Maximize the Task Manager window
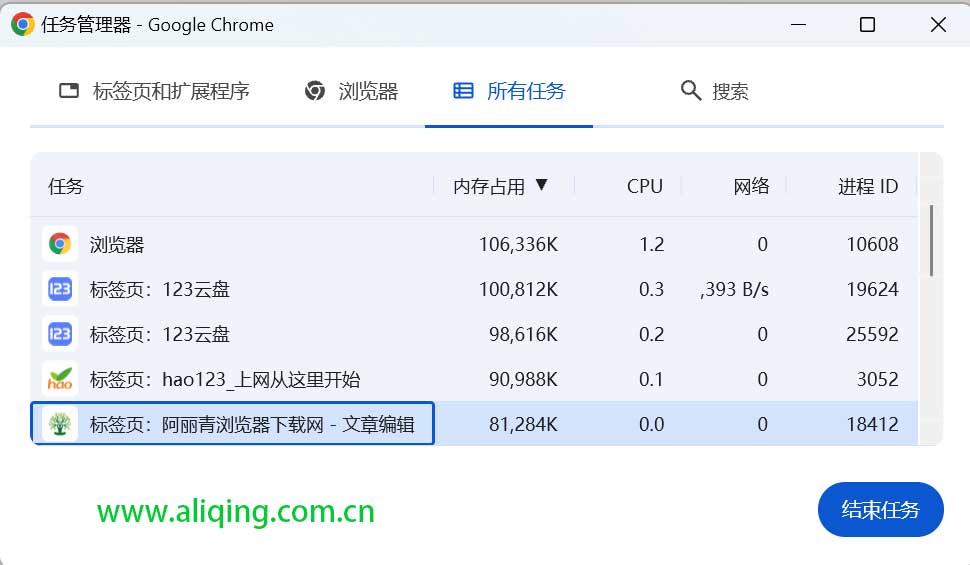The image size is (970, 565). [x=867, y=25]
